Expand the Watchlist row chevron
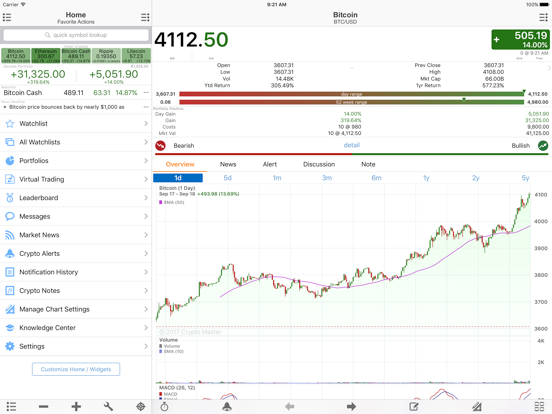This screenshot has width=552, height=414. [x=146, y=124]
